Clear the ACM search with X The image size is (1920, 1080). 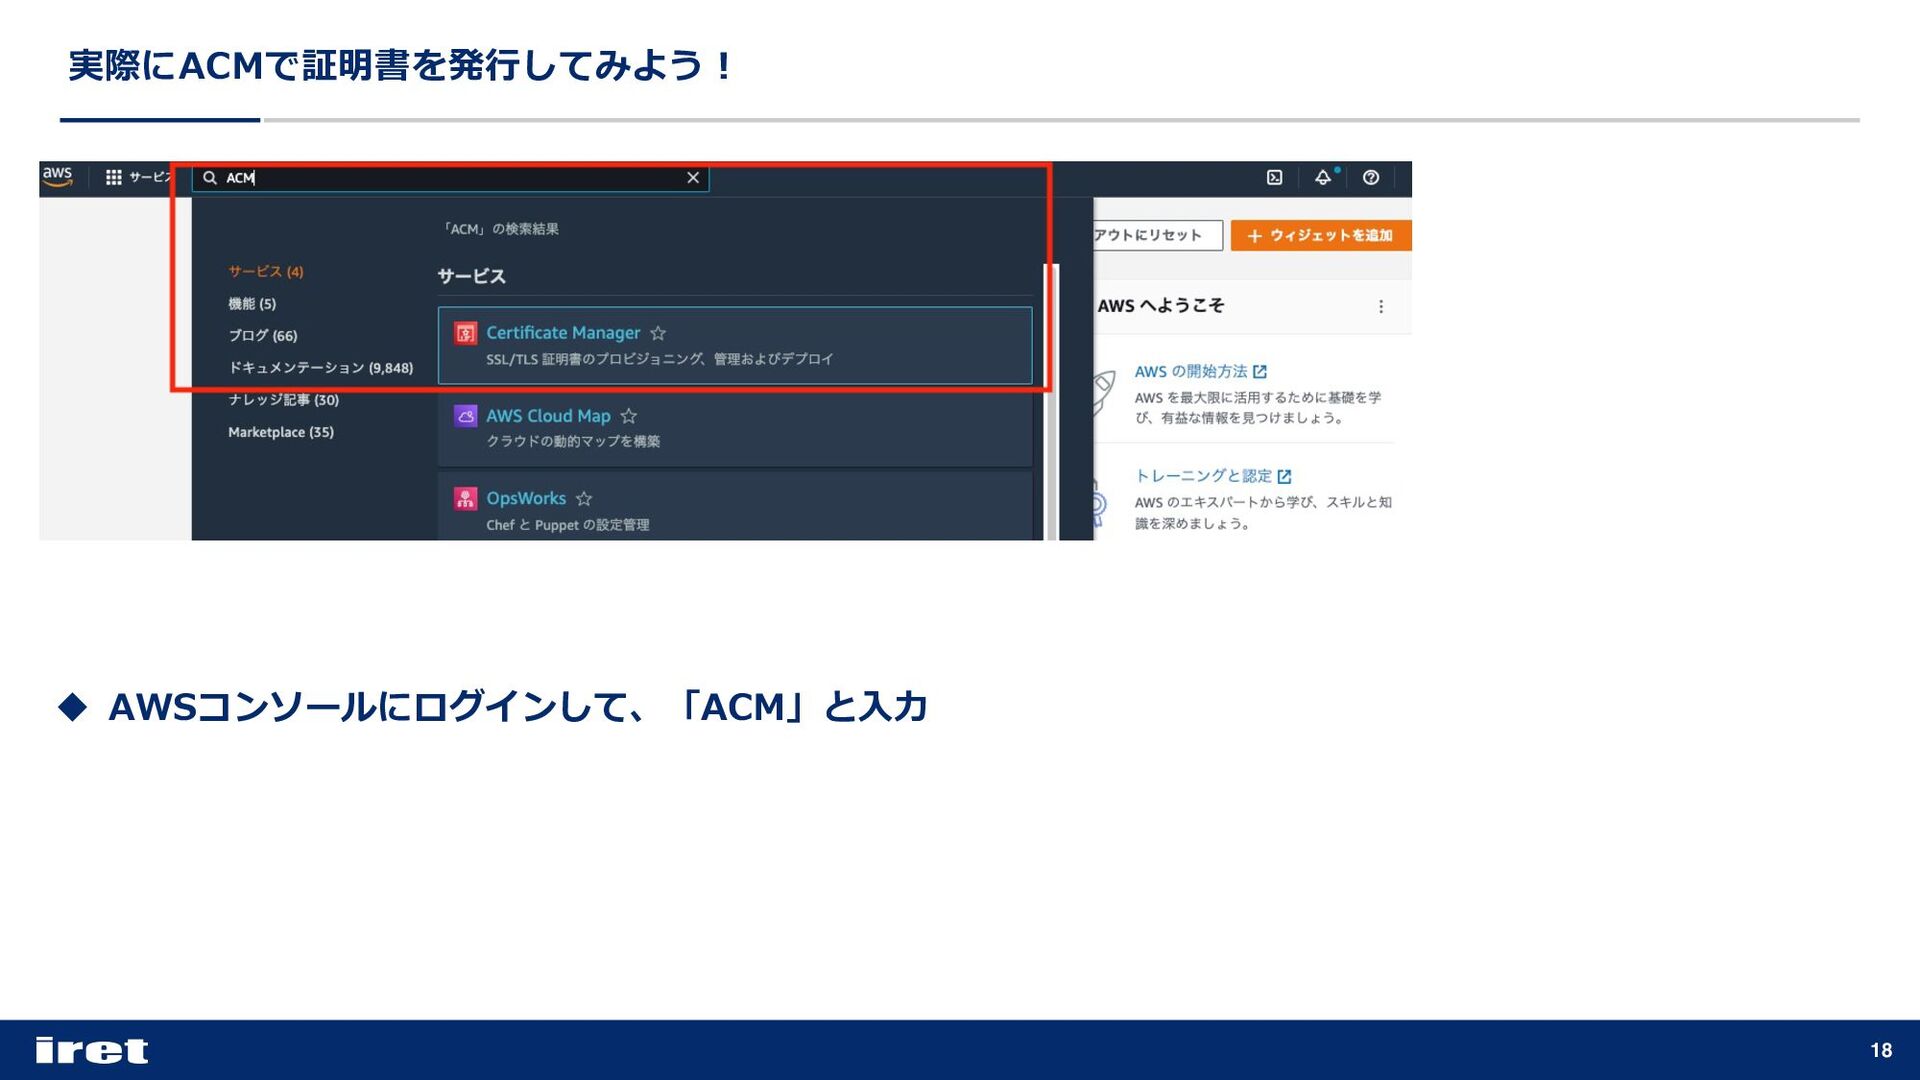692,177
